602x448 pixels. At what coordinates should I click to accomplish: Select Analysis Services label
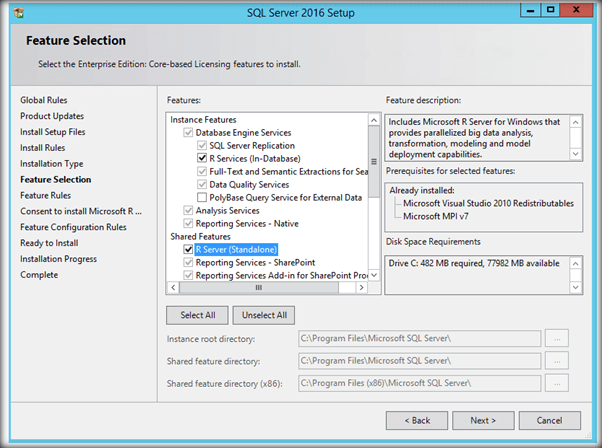coord(227,211)
